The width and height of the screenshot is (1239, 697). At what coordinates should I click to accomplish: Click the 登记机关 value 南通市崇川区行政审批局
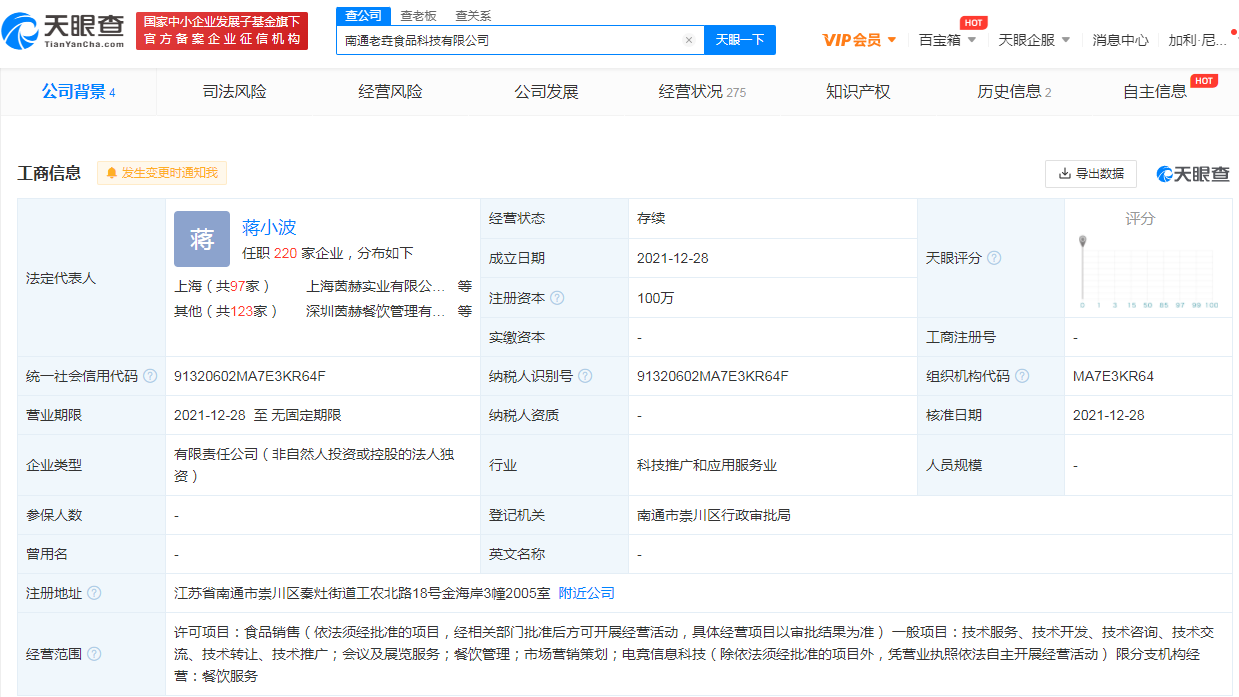[714, 515]
